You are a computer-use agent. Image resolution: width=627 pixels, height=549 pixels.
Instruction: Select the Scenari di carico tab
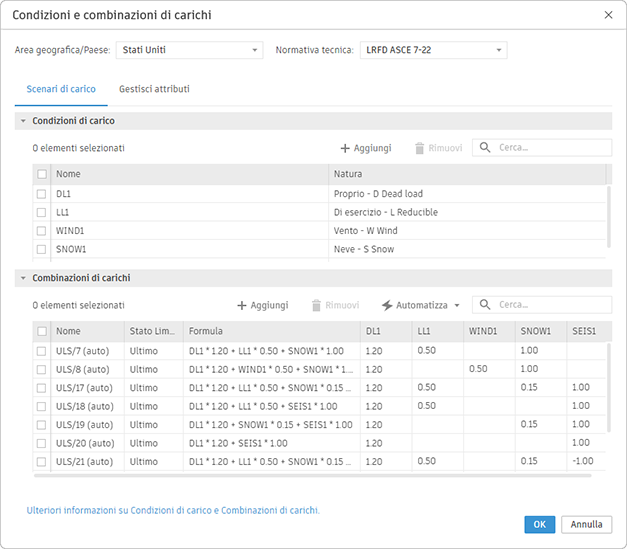click(x=61, y=89)
